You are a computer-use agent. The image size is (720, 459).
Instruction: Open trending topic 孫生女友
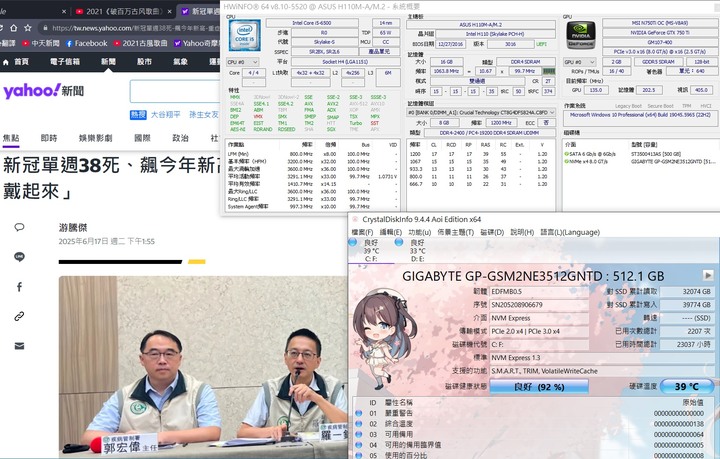pos(204,115)
